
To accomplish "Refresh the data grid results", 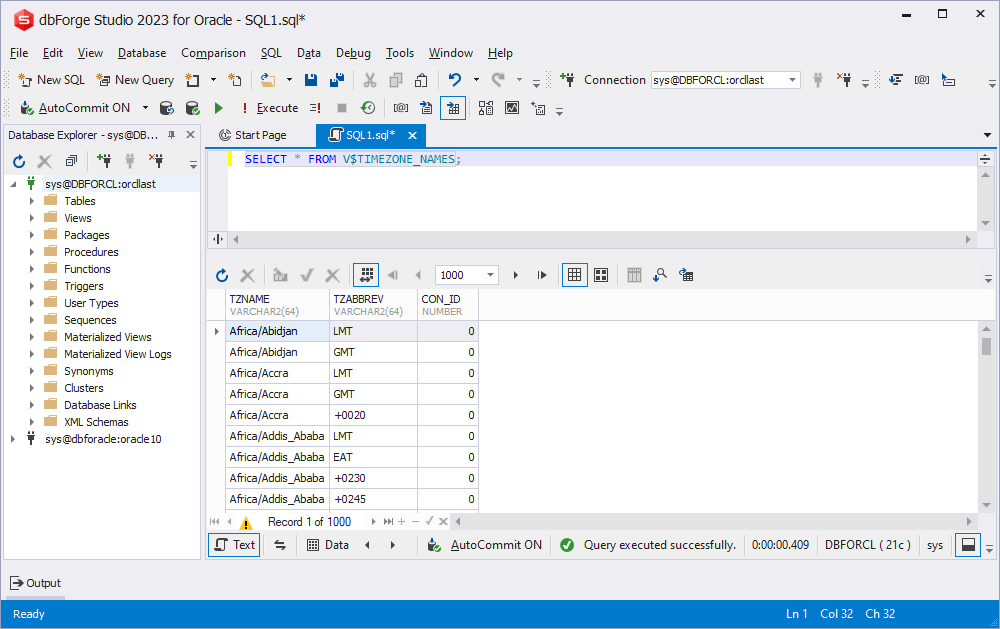I will (x=222, y=275).
